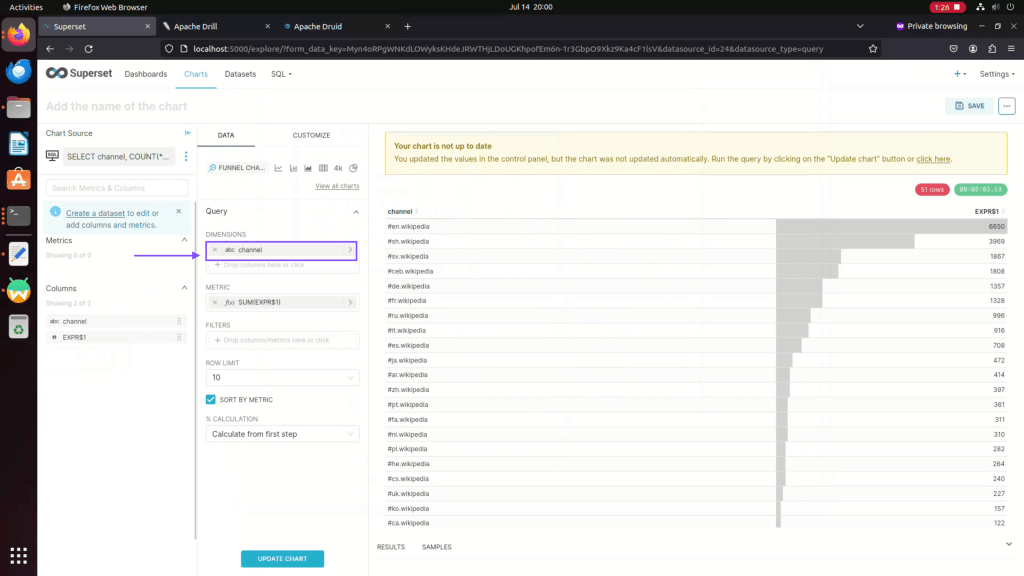This screenshot has width=1024, height=576.
Task: Click the Update Chart button
Action: (x=282, y=558)
